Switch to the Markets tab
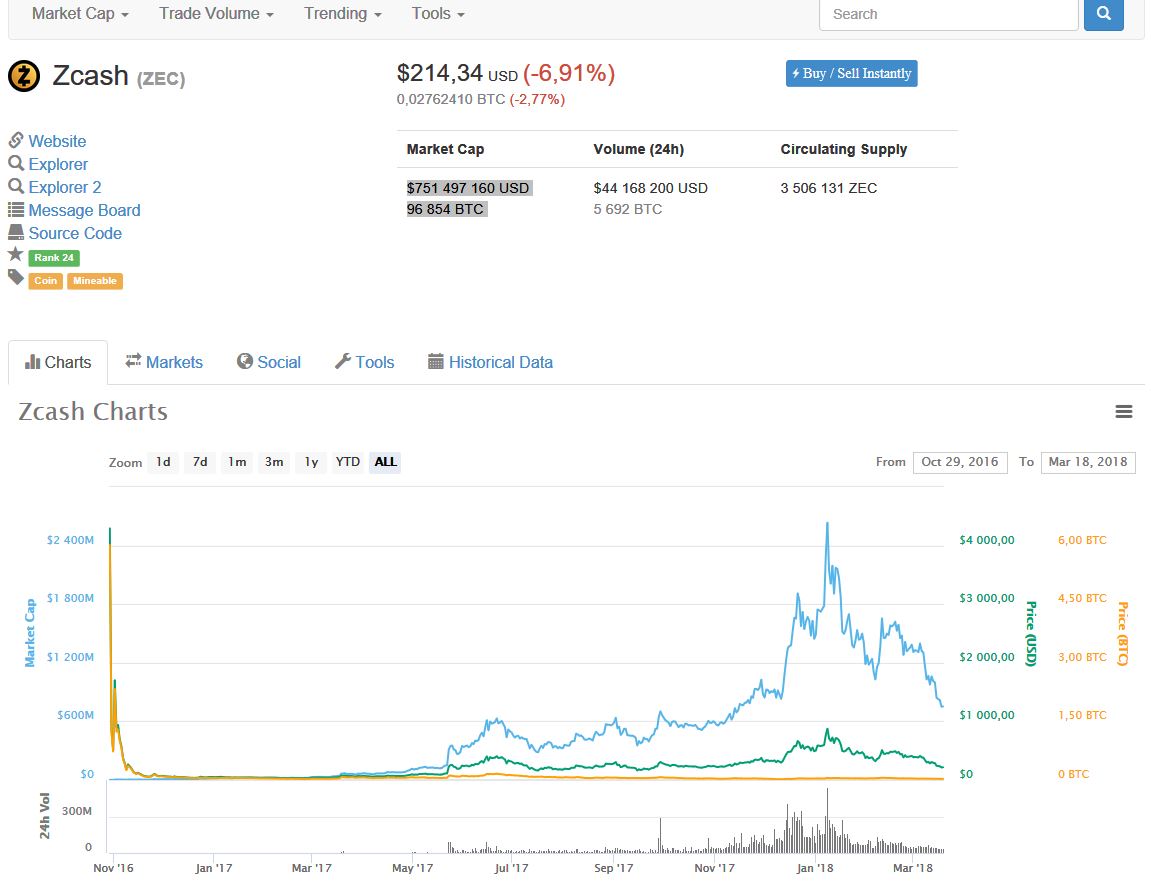This screenshot has height=891, width=1151. click(164, 362)
